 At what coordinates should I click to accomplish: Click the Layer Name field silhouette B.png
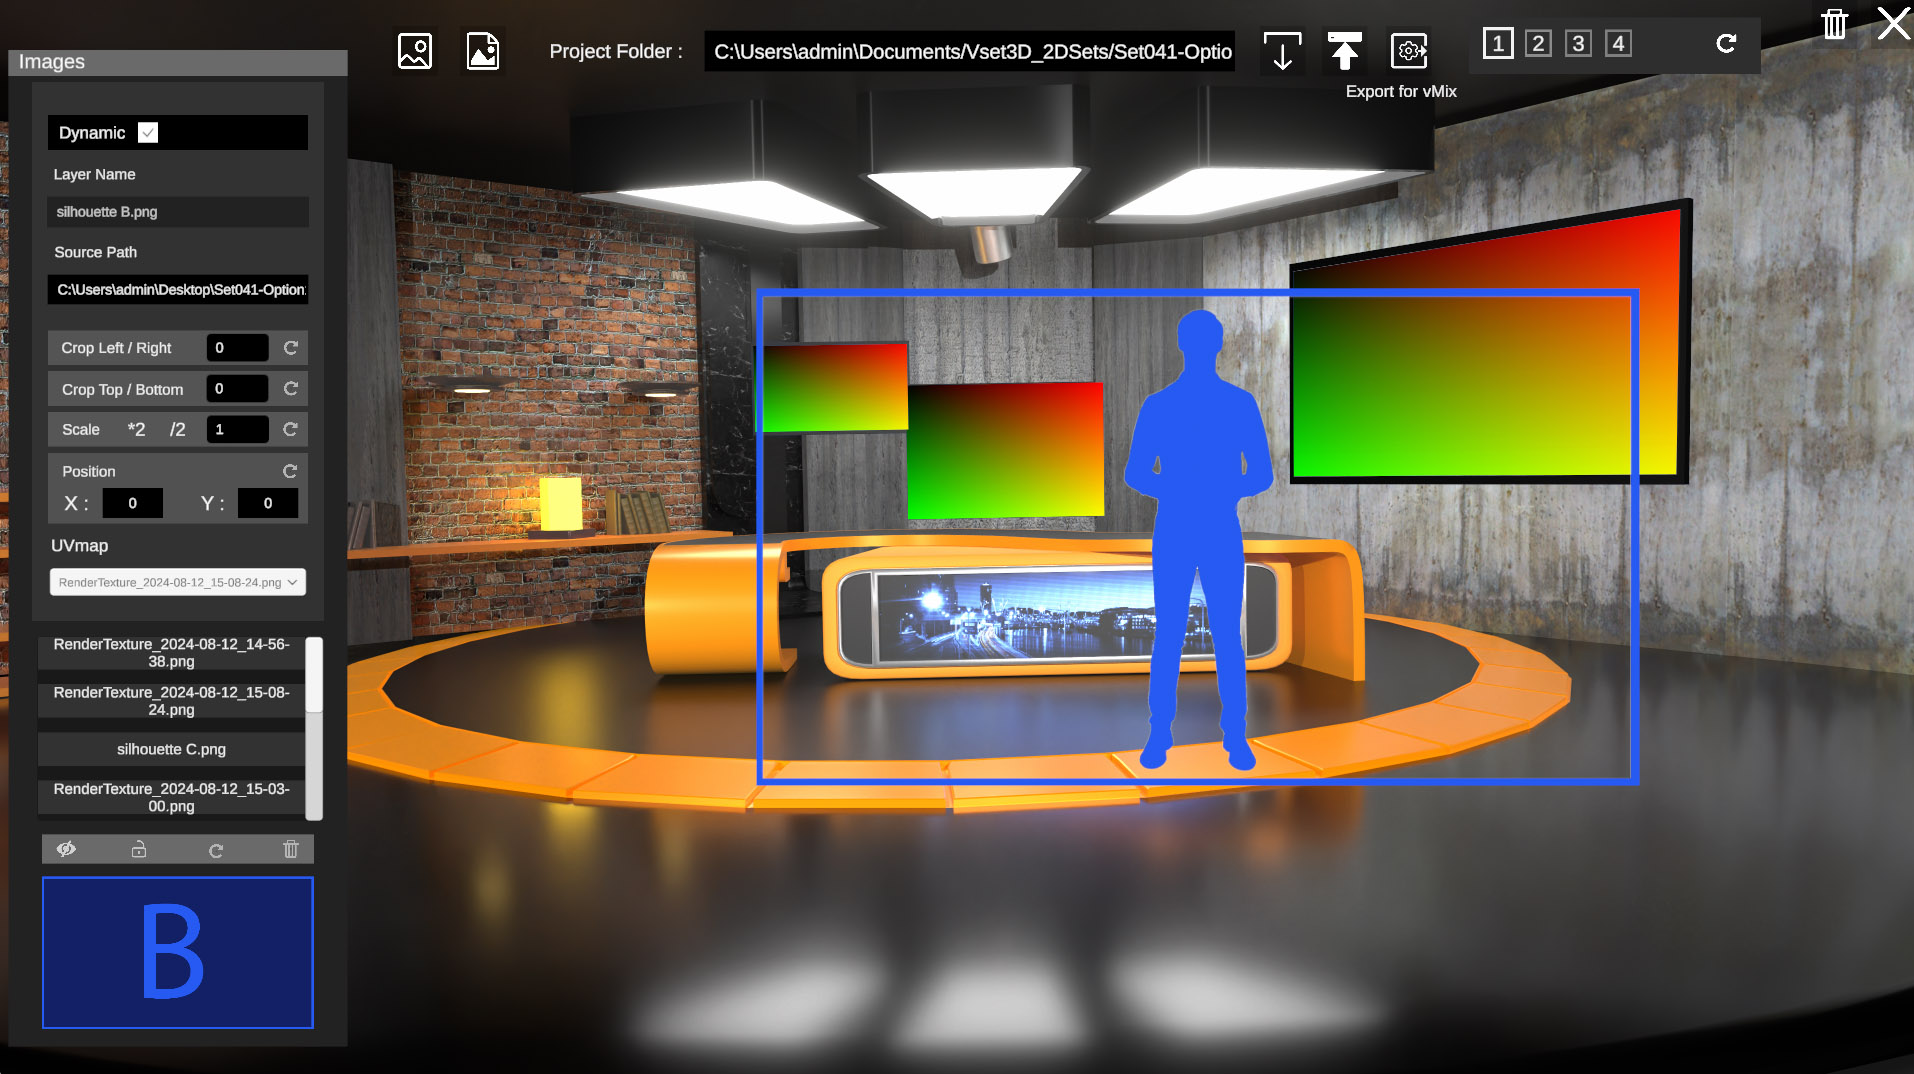click(x=178, y=212)
